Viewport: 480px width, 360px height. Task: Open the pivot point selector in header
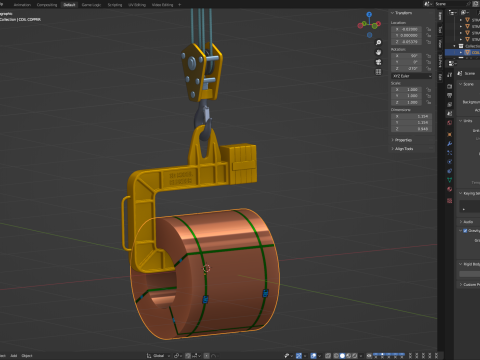[178, 356]
